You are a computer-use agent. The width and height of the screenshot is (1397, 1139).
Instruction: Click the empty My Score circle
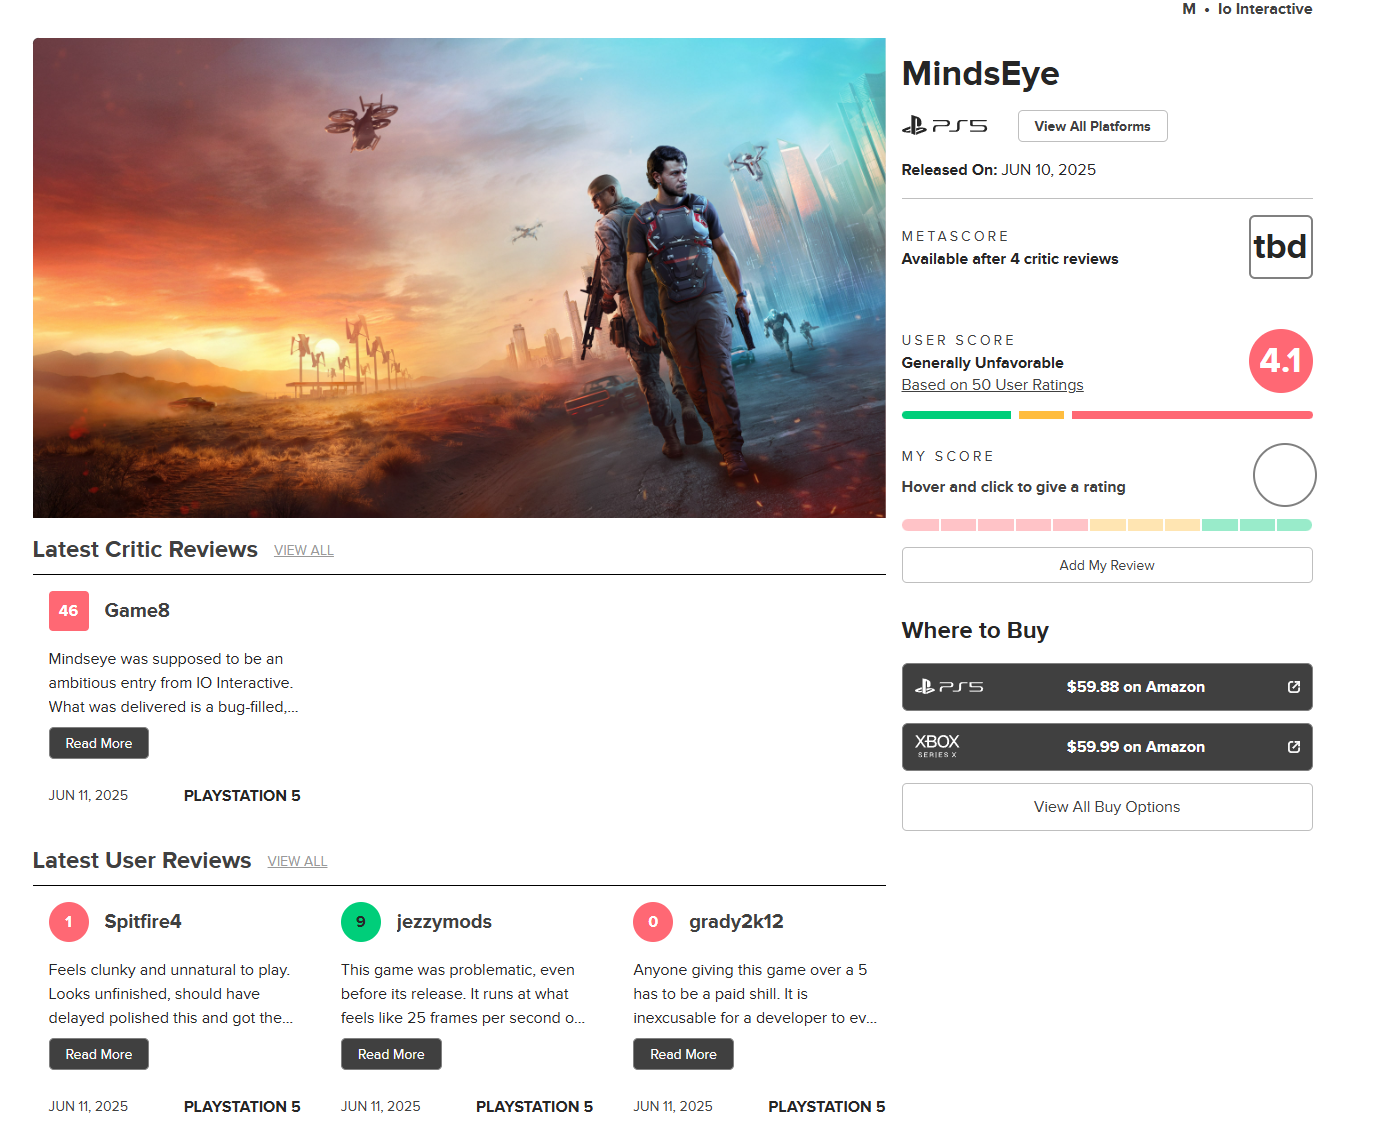tap(1284, 475)
